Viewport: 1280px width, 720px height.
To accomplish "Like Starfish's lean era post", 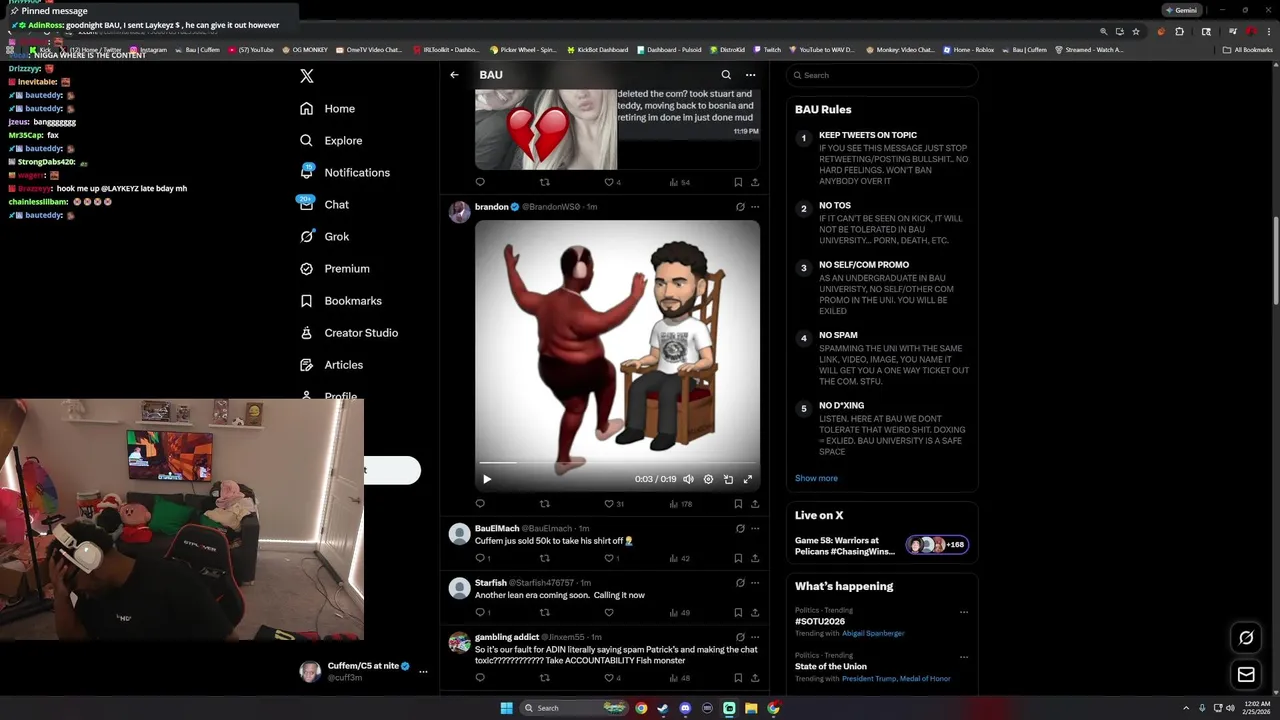I will coord(609,612).
